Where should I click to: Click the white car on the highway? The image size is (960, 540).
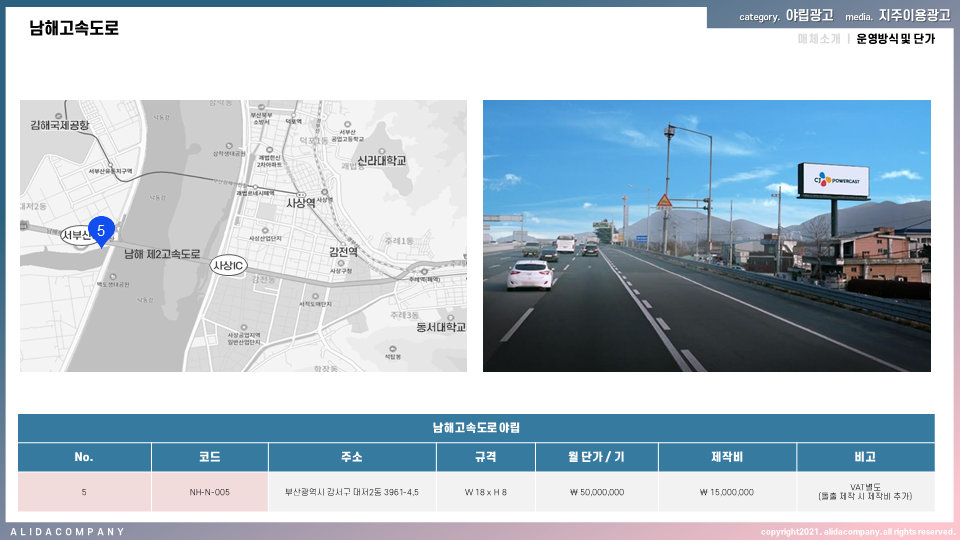[529, 274]
